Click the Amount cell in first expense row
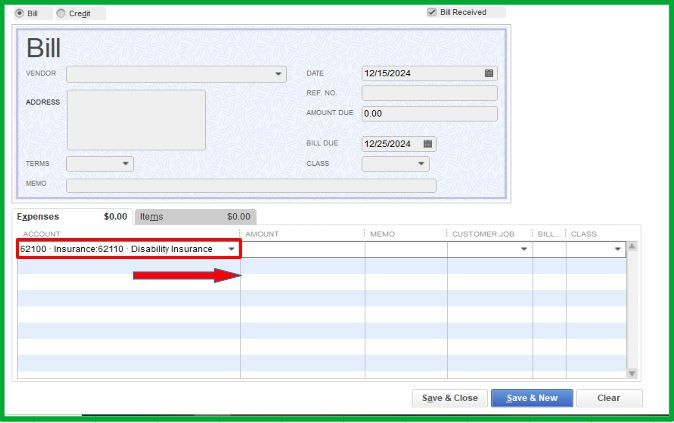The height and width of the screenshot is (423, 674). 303,249
